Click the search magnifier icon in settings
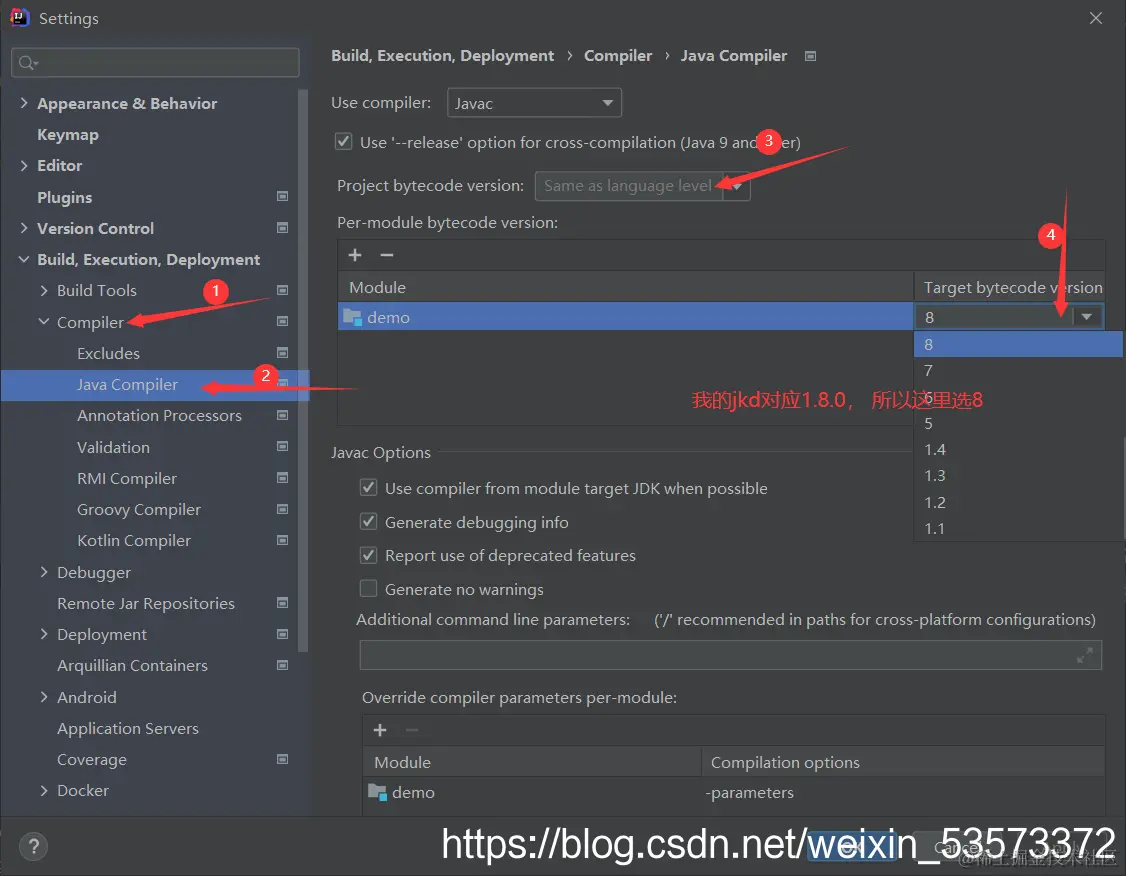This screenshot has width=1126, height=876. (x=28, y=63)
